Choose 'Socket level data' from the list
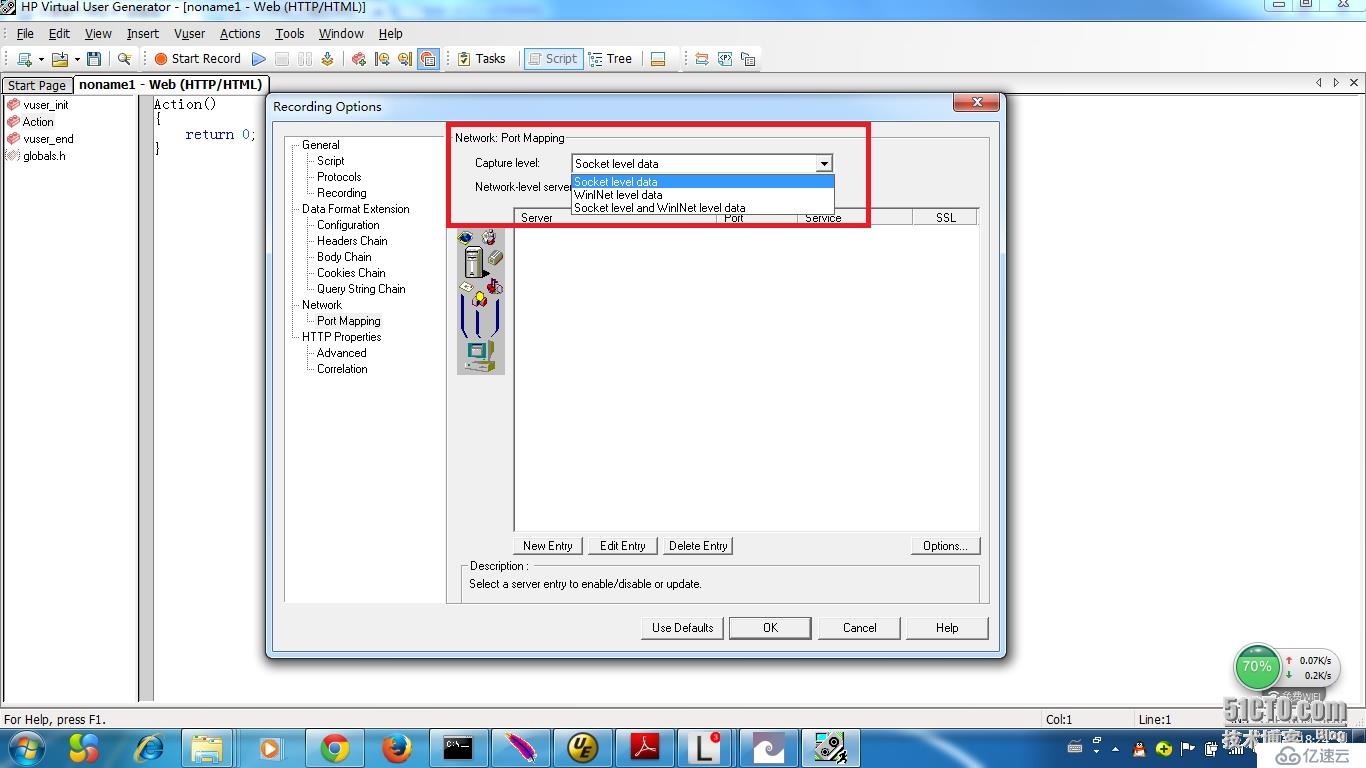Viewport: 1366px width, 768px height. [x=702, y=182]
